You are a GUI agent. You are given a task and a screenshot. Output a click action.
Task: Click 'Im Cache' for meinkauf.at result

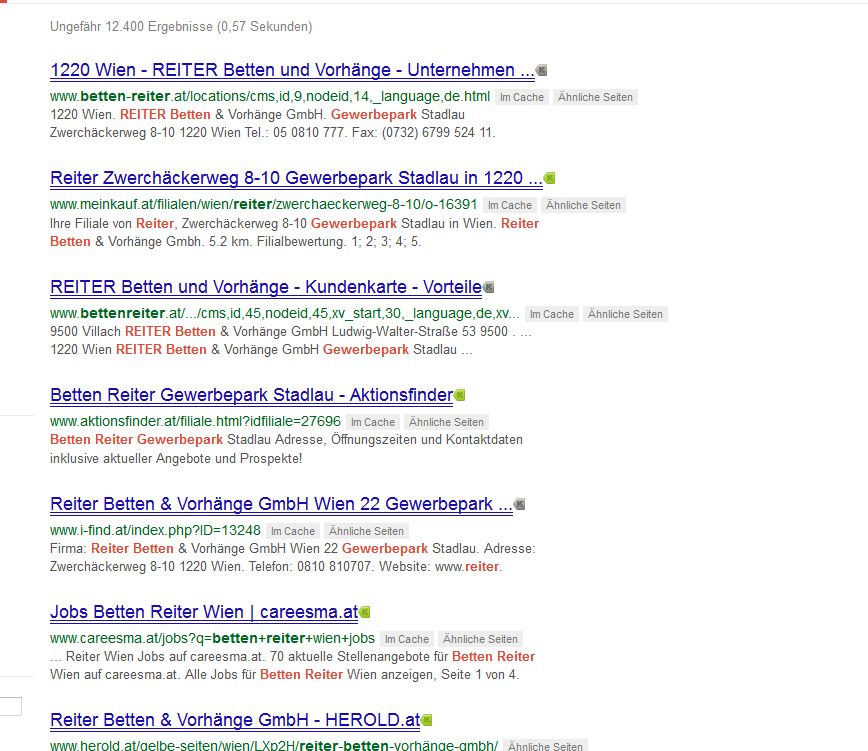[x=510, y=205]
